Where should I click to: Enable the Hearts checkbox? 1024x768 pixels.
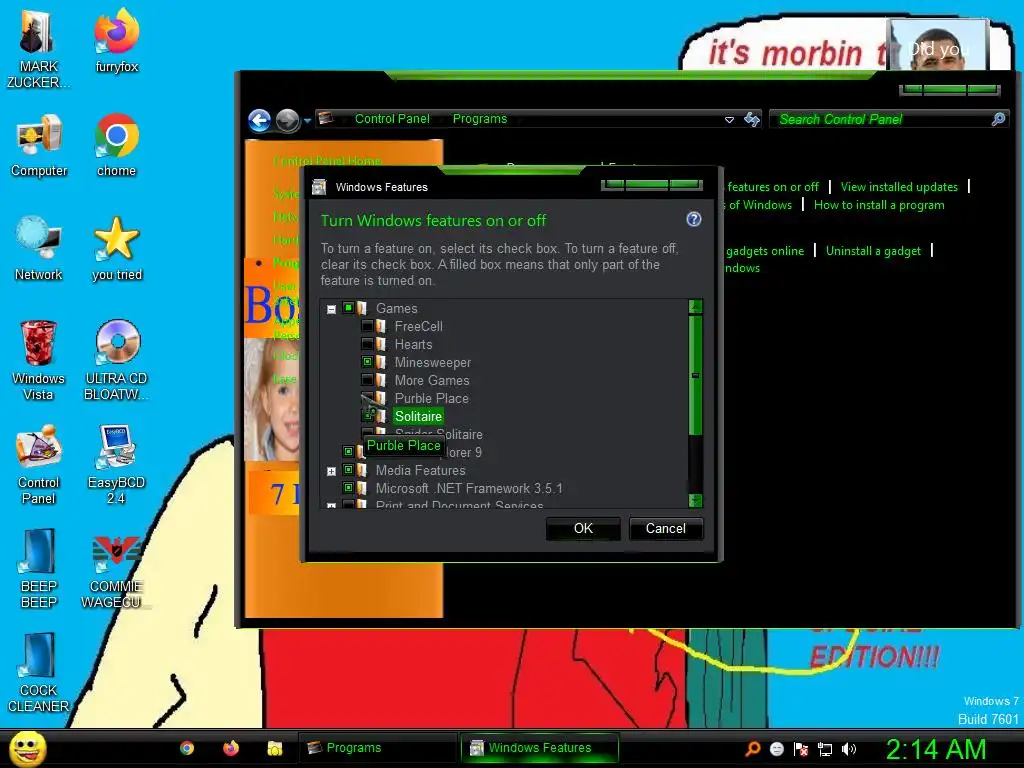click(x=367, y=344)
